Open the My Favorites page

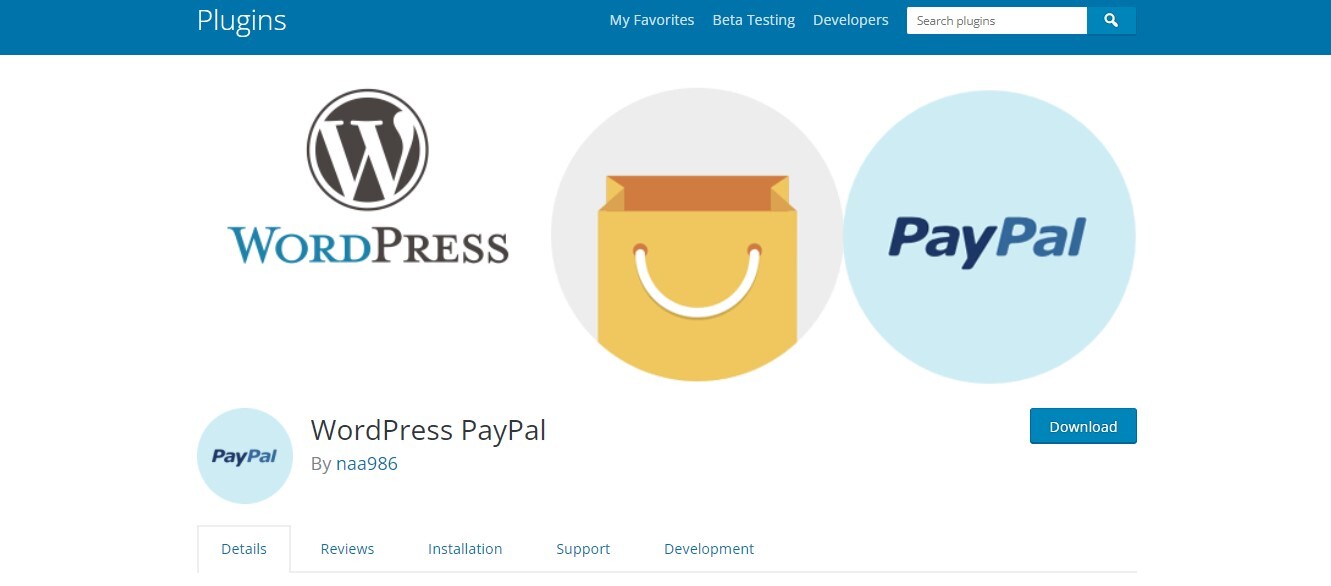point(652,20)
